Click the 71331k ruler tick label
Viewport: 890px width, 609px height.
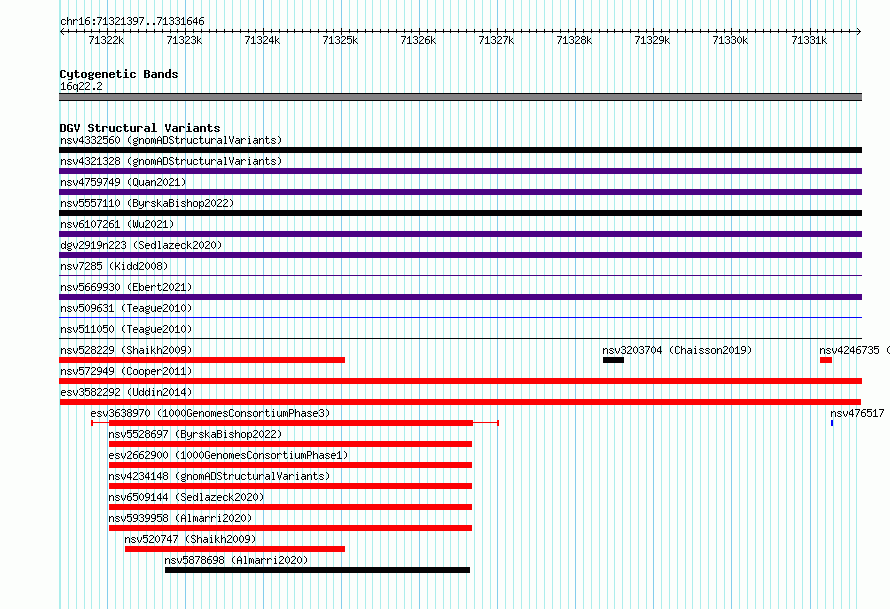(x=809, y=40)
